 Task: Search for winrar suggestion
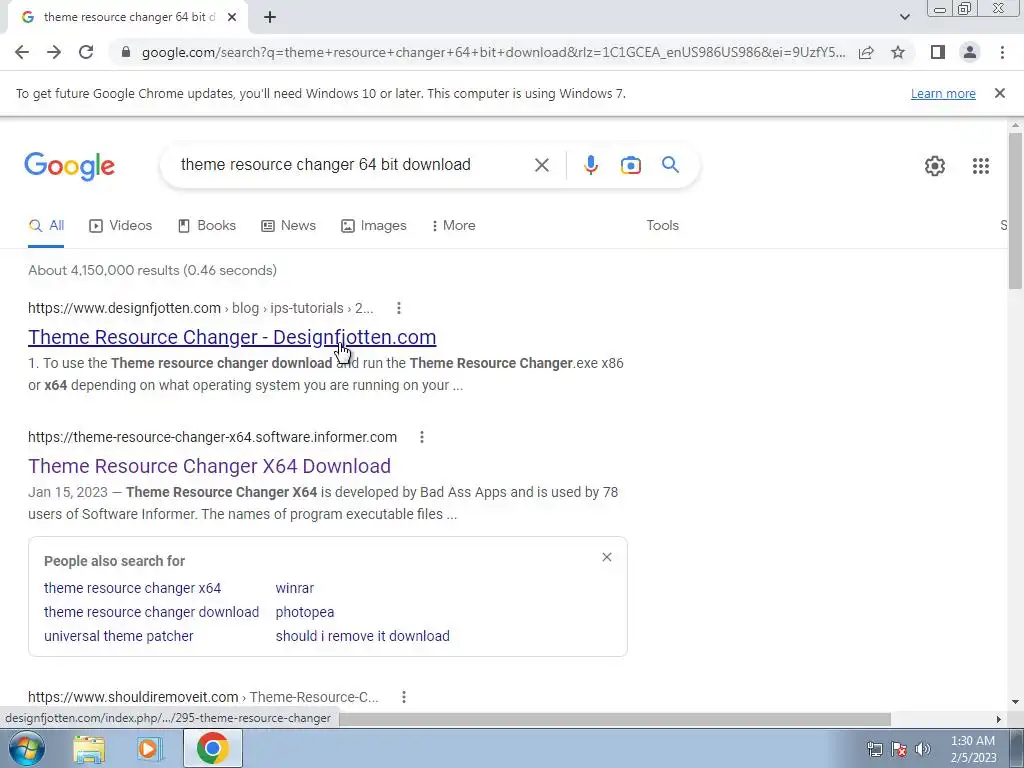pyautogui.click(x=295, y=588)
